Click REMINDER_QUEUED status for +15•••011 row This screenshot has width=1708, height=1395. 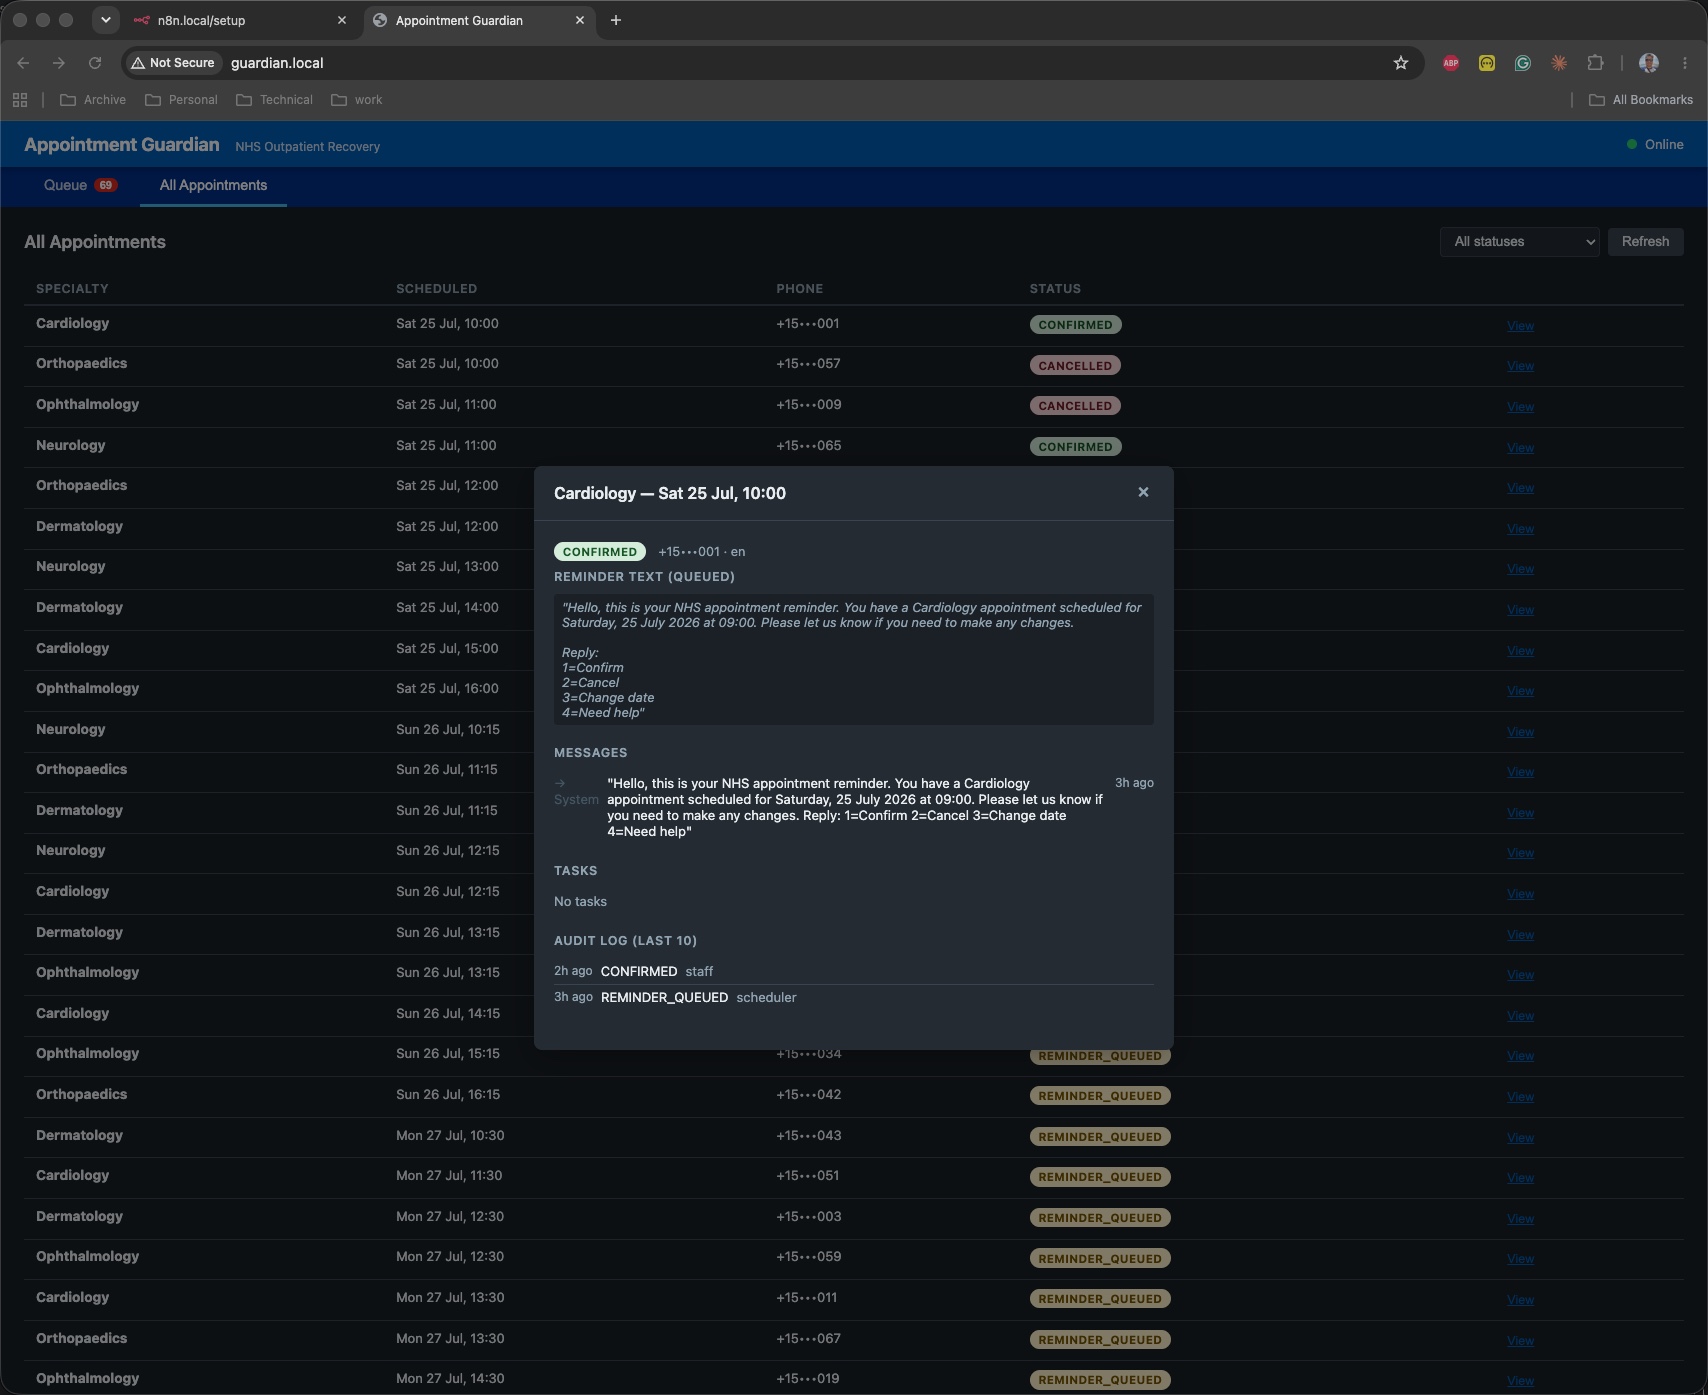(x=1100, y=1299)
